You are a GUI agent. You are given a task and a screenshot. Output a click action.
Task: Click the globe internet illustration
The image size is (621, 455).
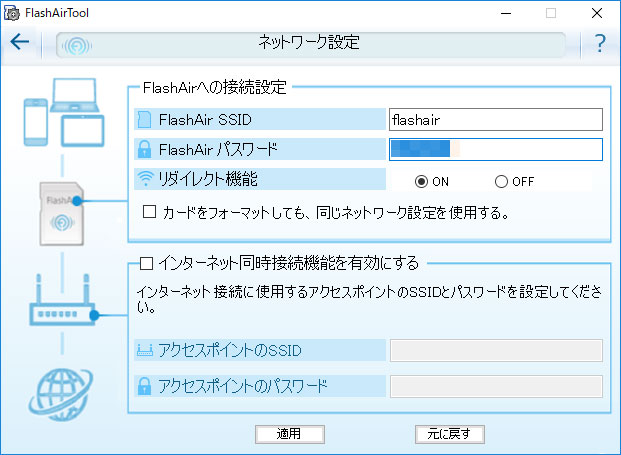click(61, 394)
